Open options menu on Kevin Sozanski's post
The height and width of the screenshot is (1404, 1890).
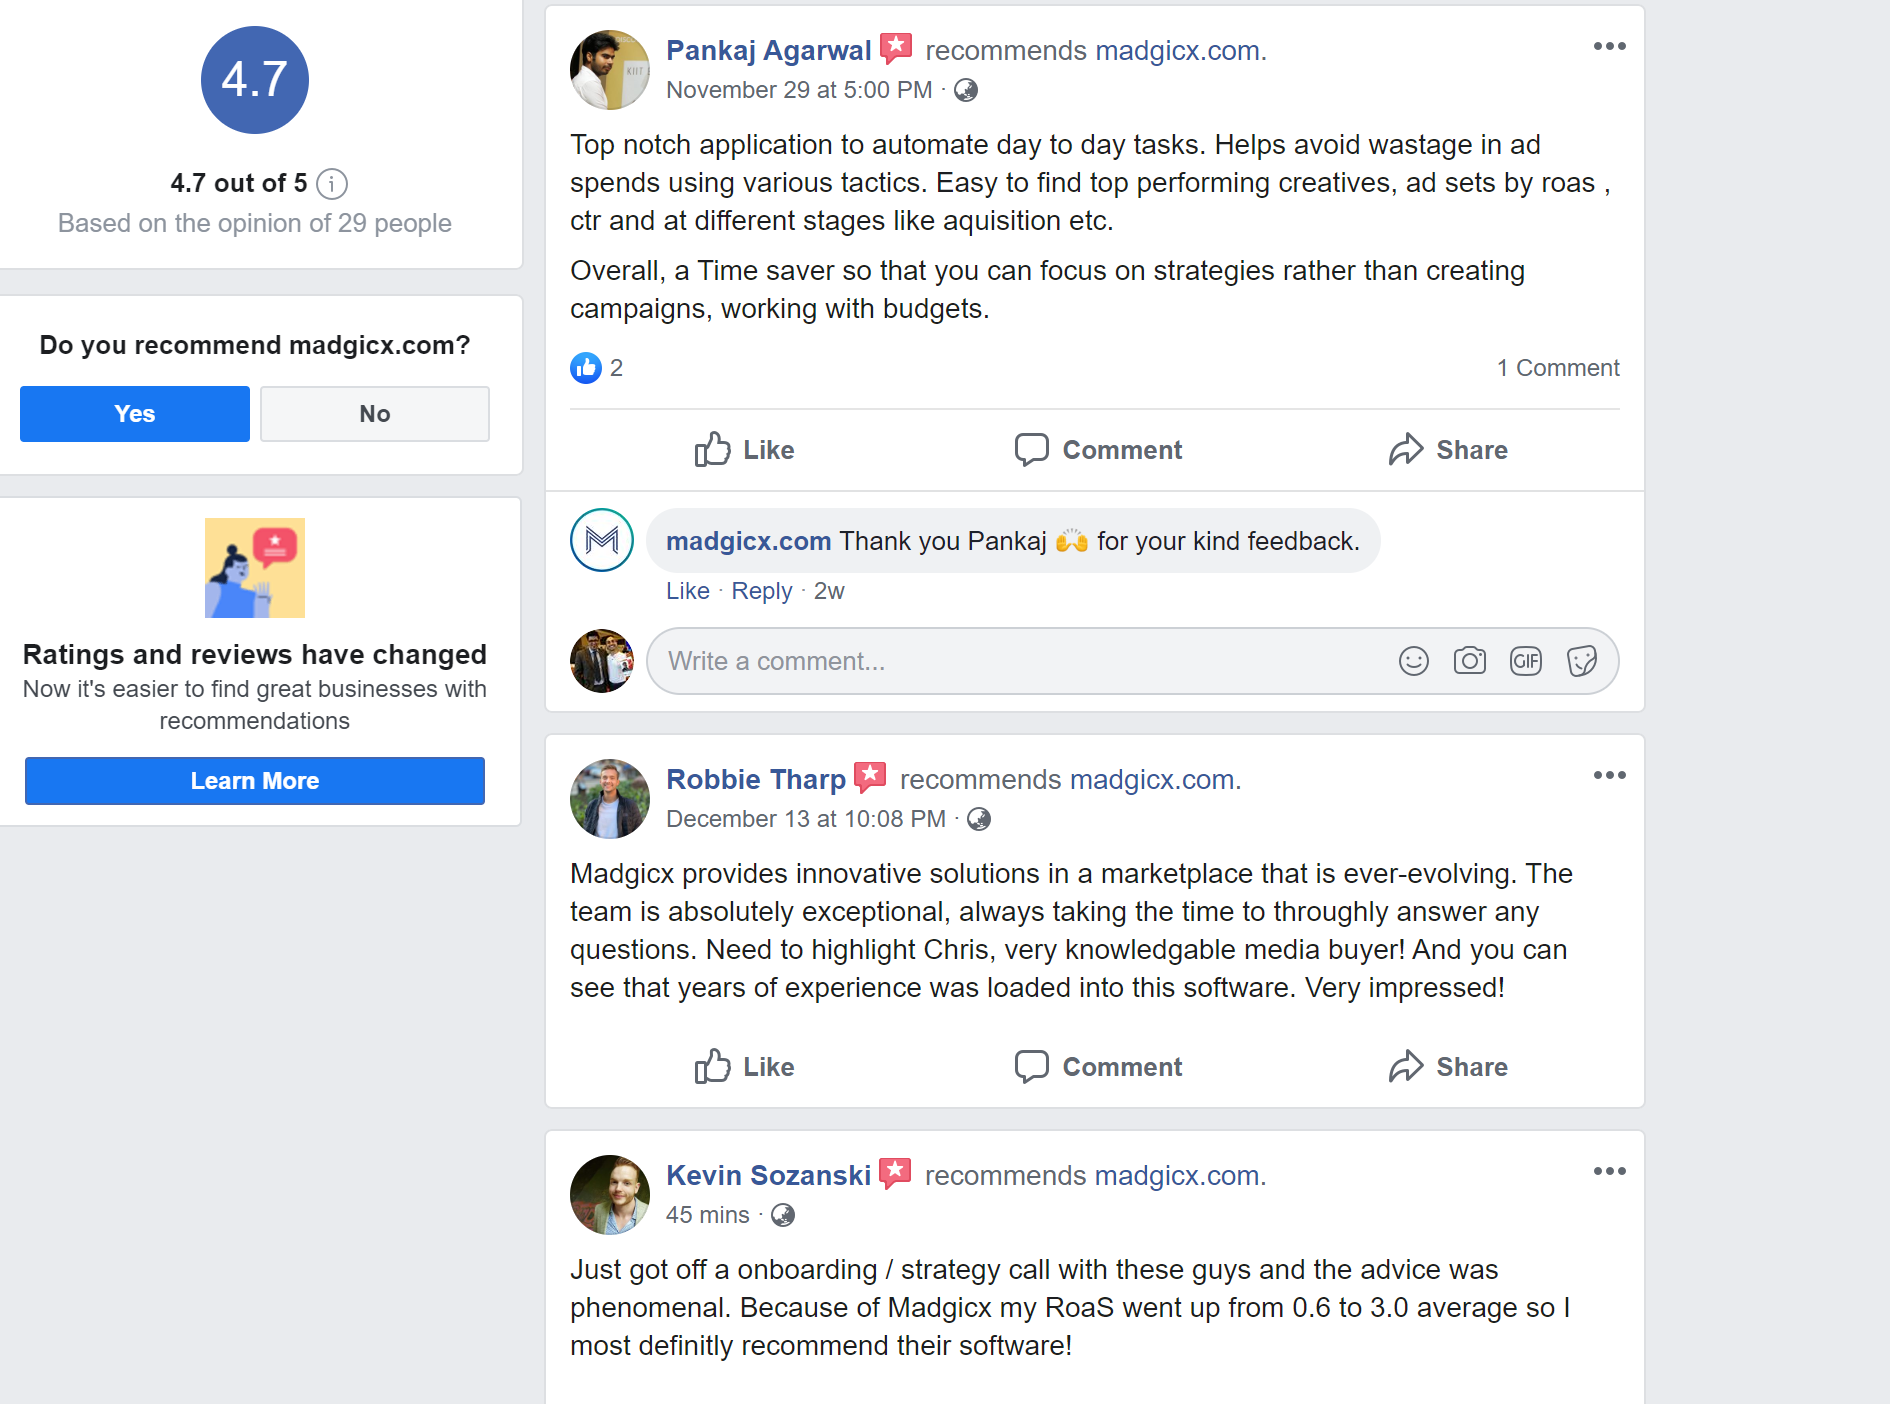(x=1609, y=1172)
